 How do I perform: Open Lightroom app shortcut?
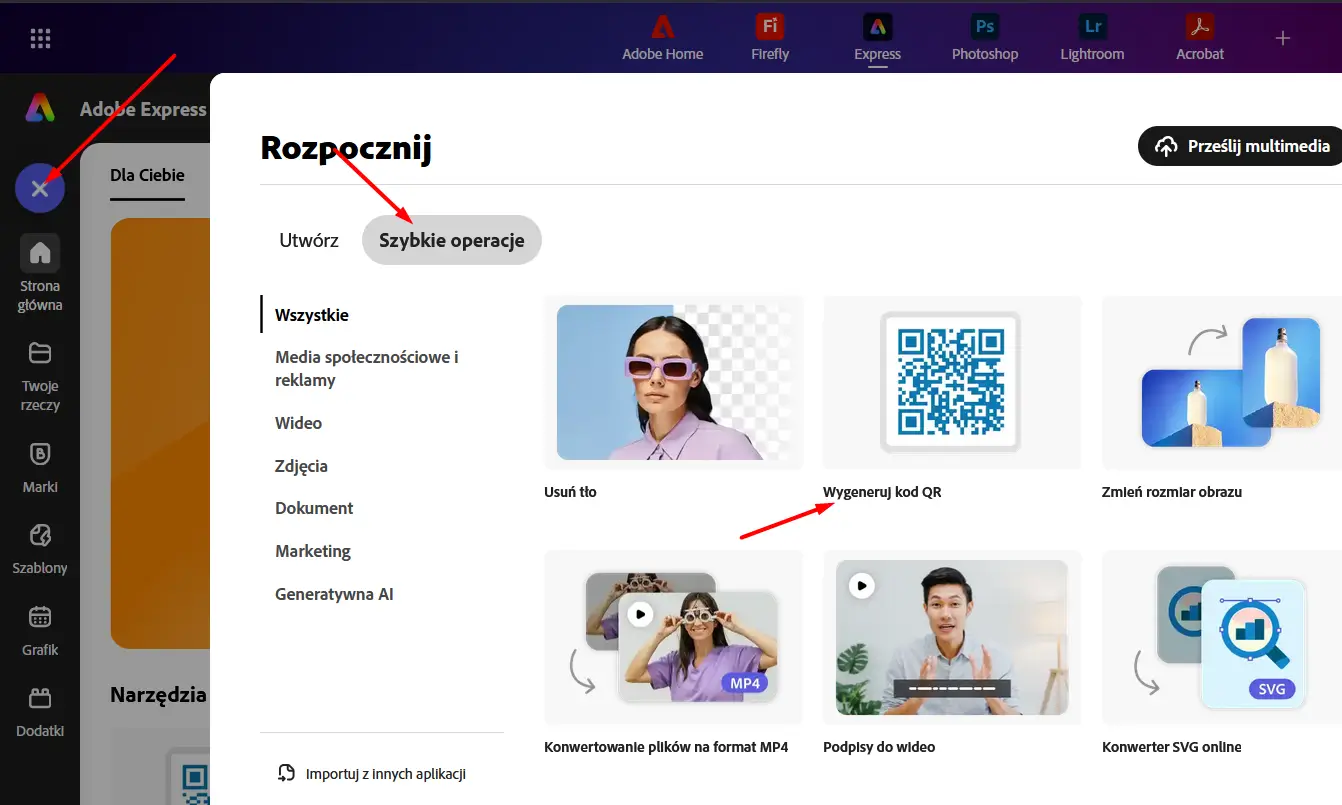click(x=1091, y=37)
